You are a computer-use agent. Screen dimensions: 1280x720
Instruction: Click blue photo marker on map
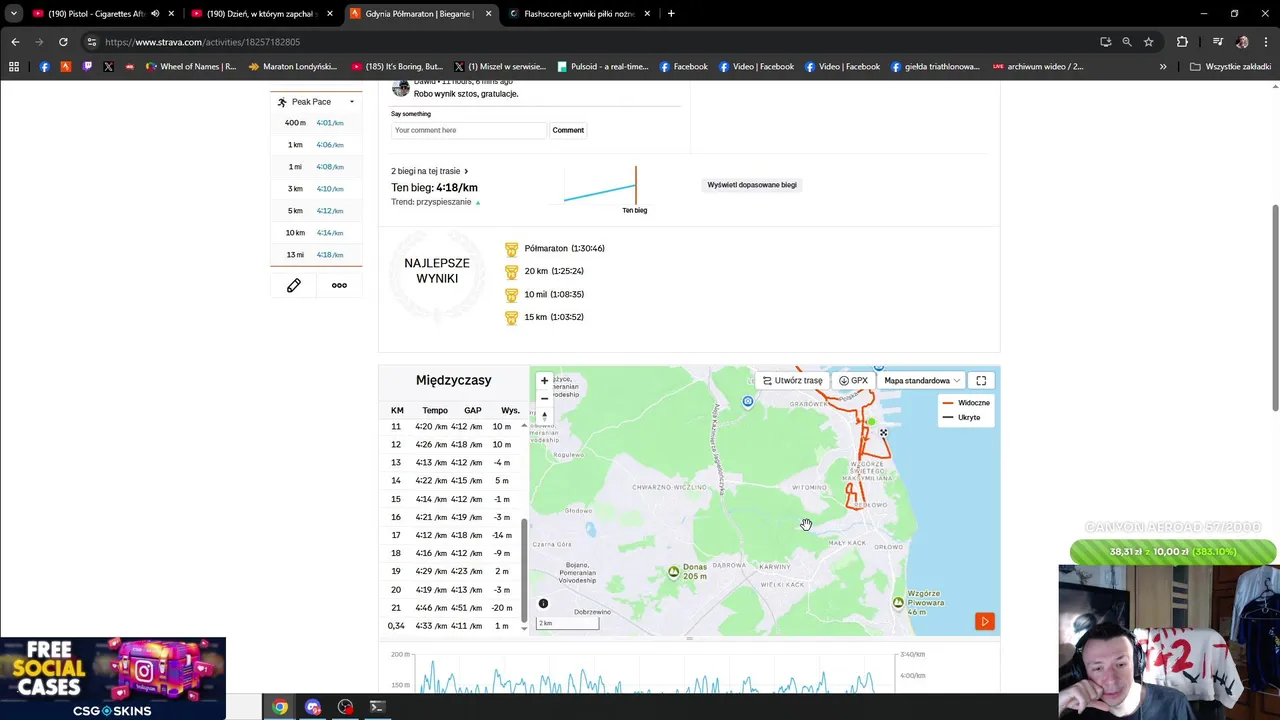pos(748,402)
